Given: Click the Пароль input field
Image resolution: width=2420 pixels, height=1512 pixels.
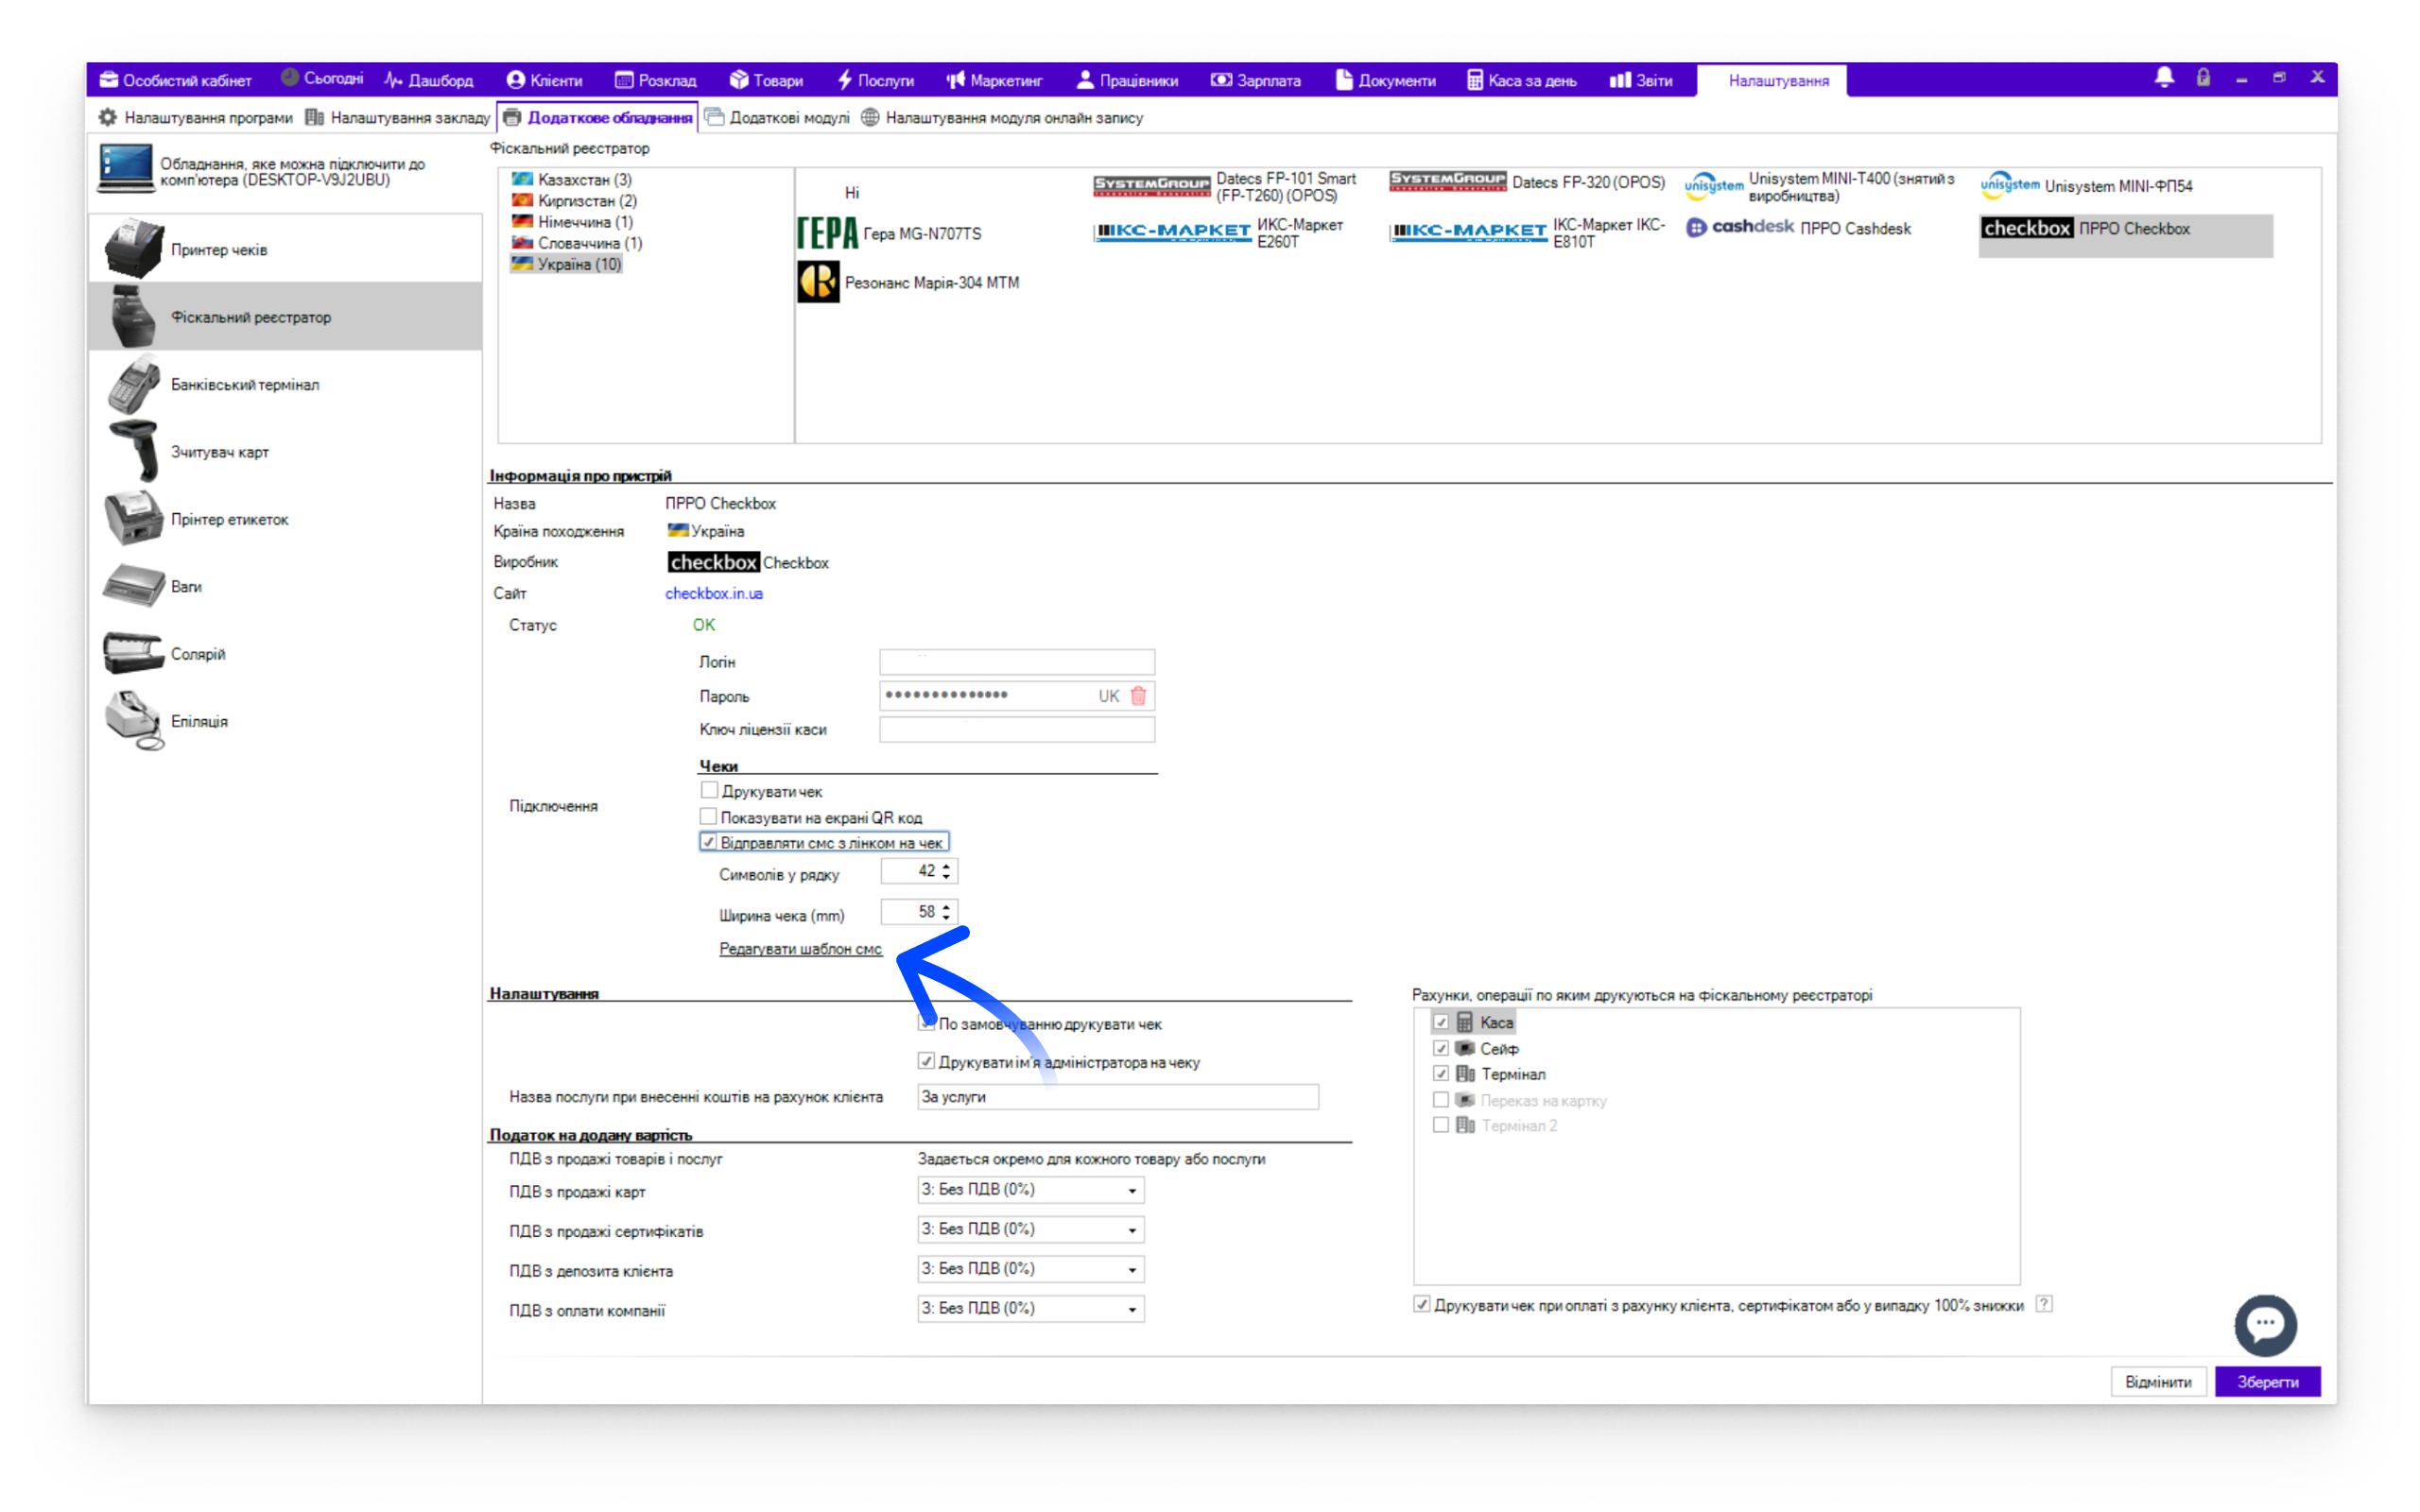Looking at the screenshot, I should (1017, 696).
